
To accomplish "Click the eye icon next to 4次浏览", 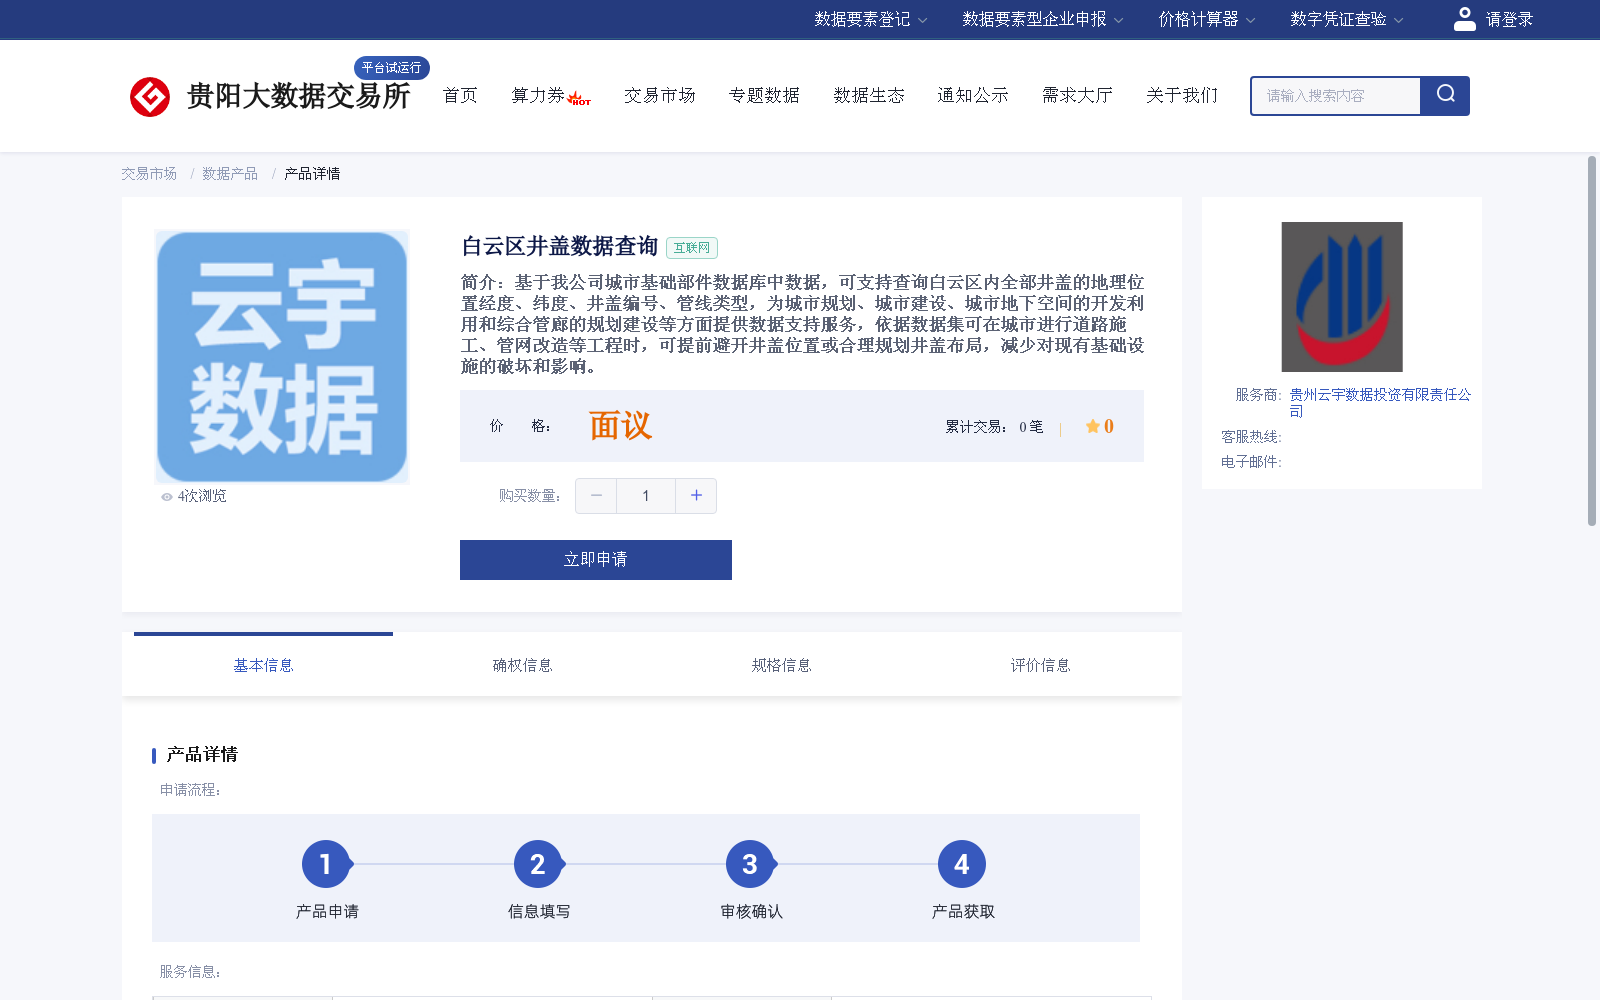I will (x=167, y=497).
